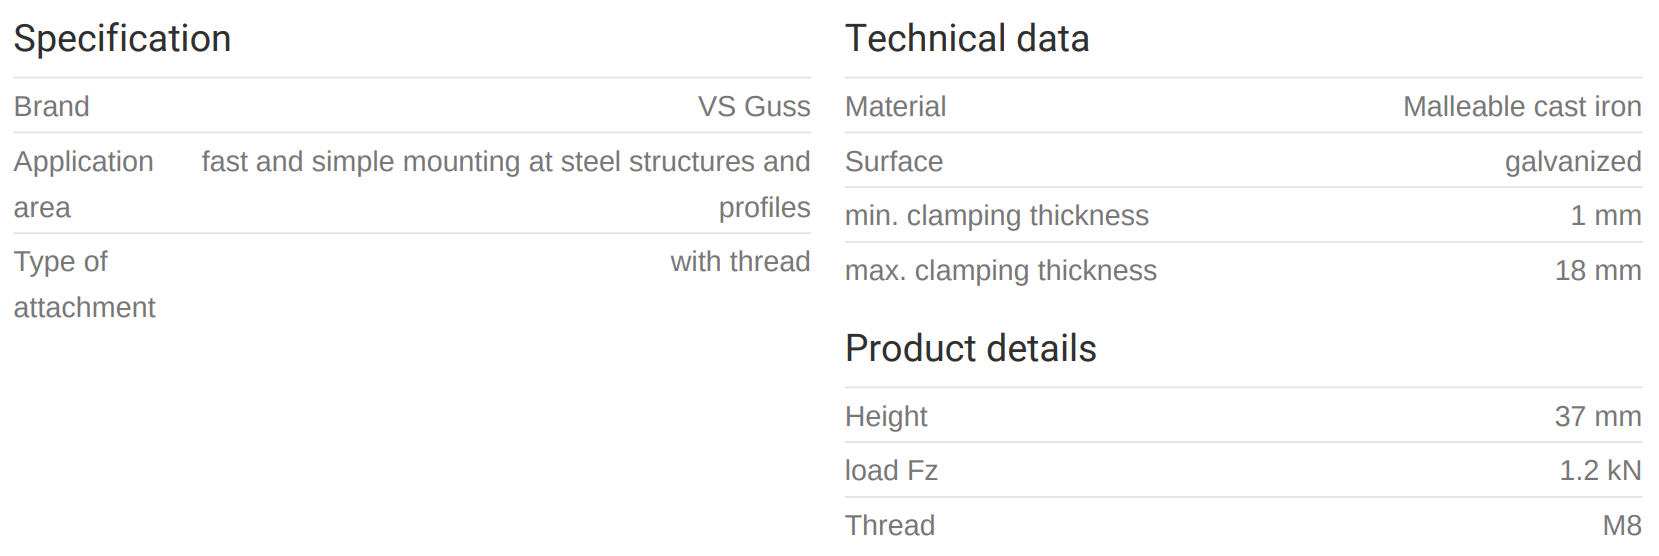The width and height of the screenshot is (1659, 556).
Task: Click the Application area label
Action: [x=83, y=184]
